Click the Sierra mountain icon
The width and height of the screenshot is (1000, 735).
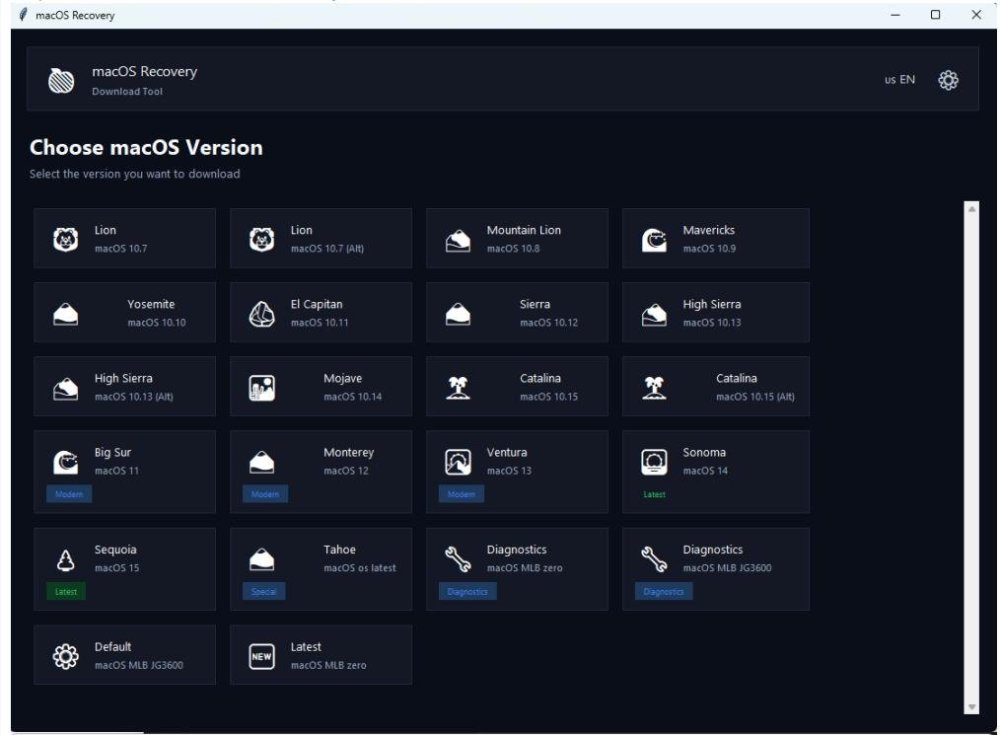click(458, 314)
